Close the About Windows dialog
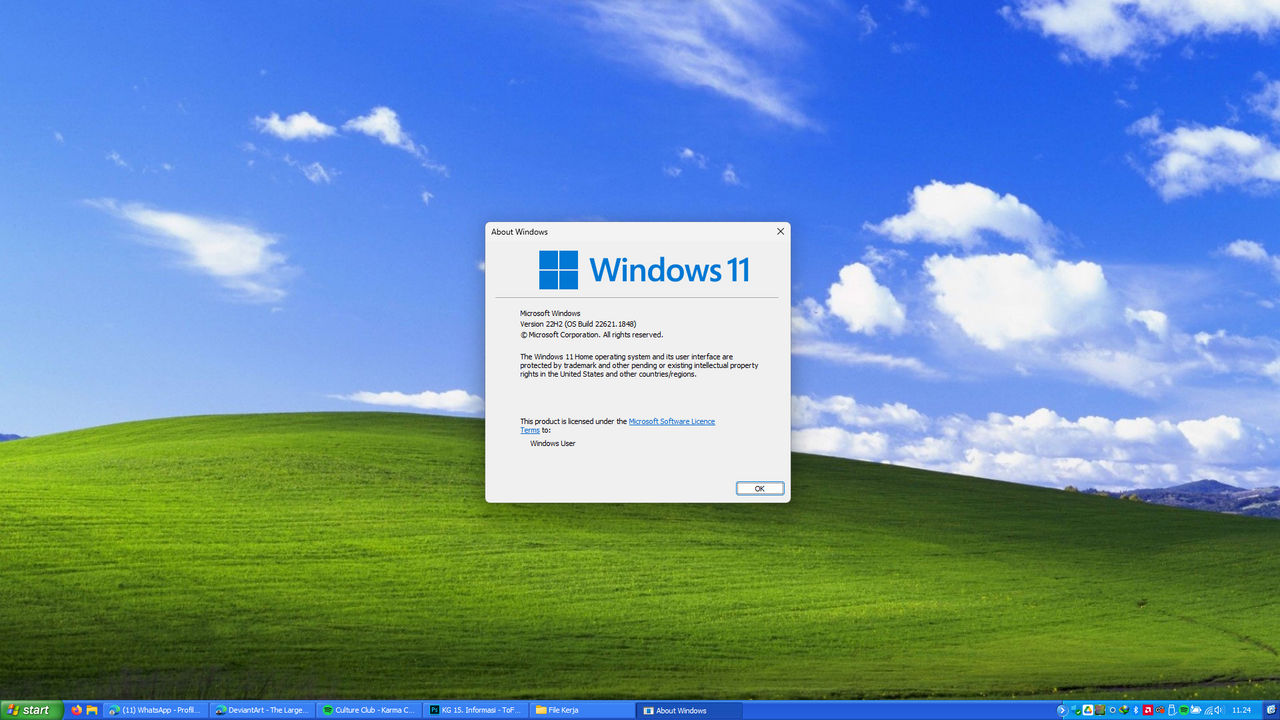The height and width of the screenshot is (720, 1280). 780,231
